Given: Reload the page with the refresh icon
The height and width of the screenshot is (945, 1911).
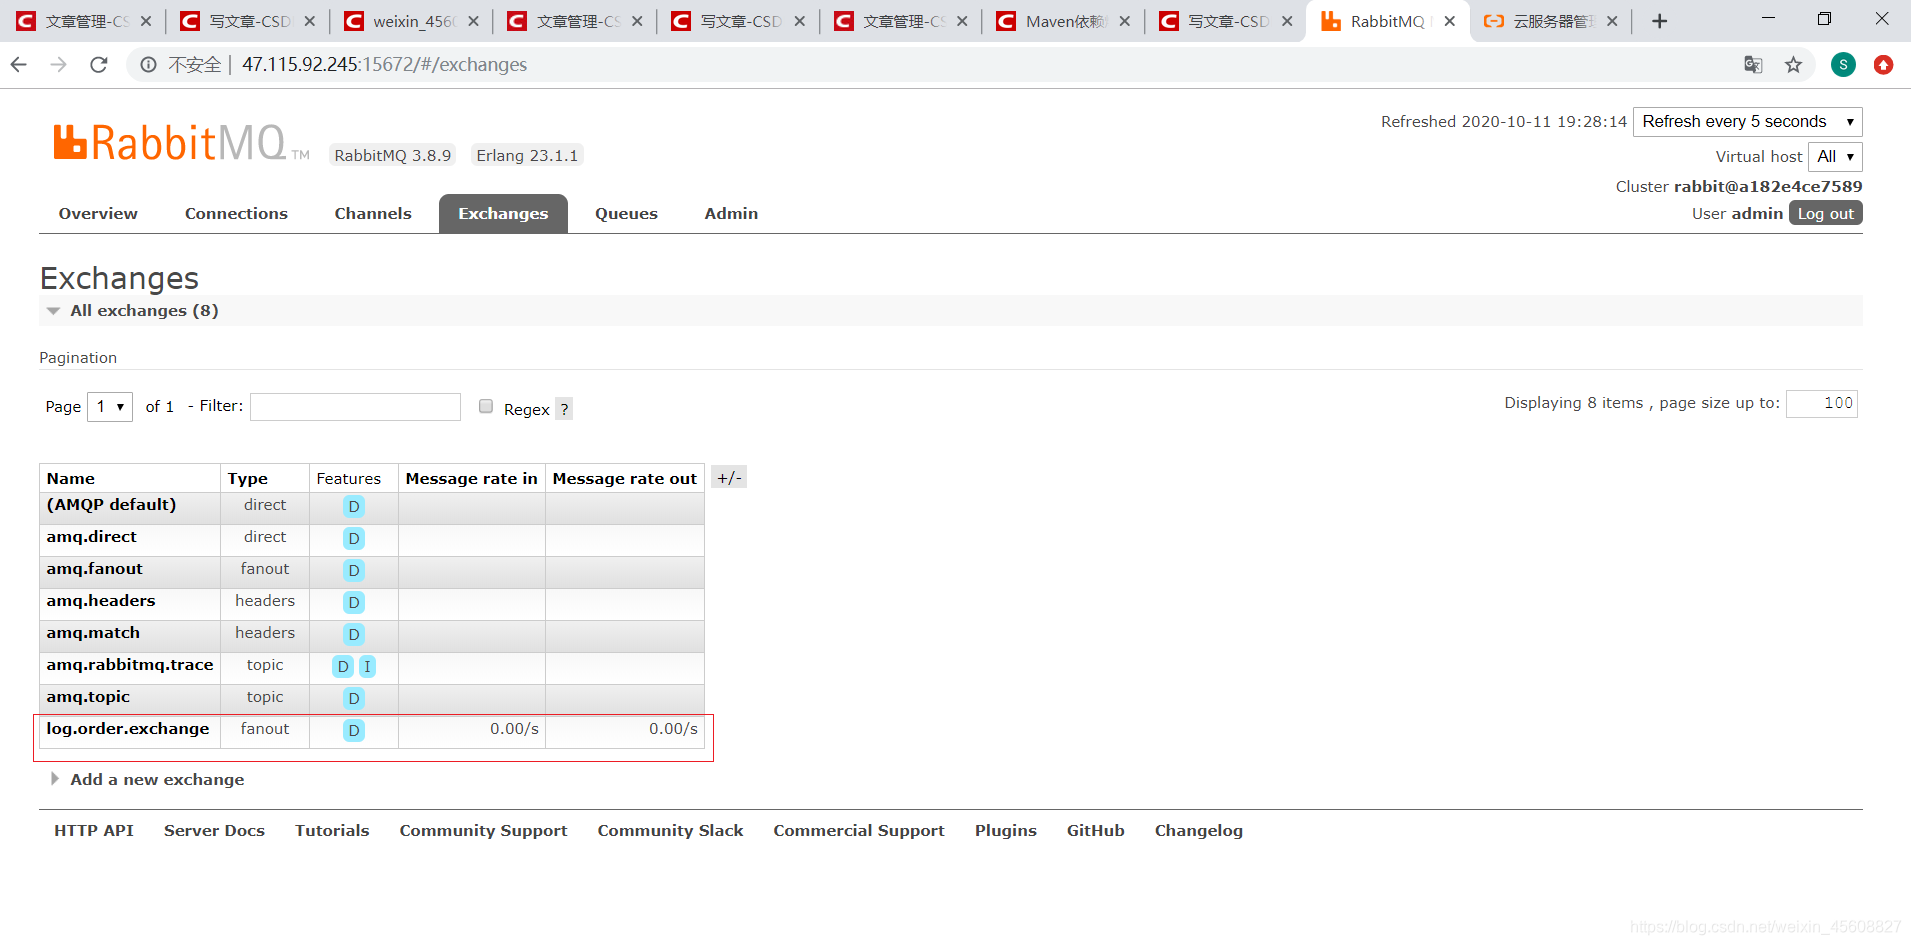Looking at the screenshot, I should coord(98,65).
